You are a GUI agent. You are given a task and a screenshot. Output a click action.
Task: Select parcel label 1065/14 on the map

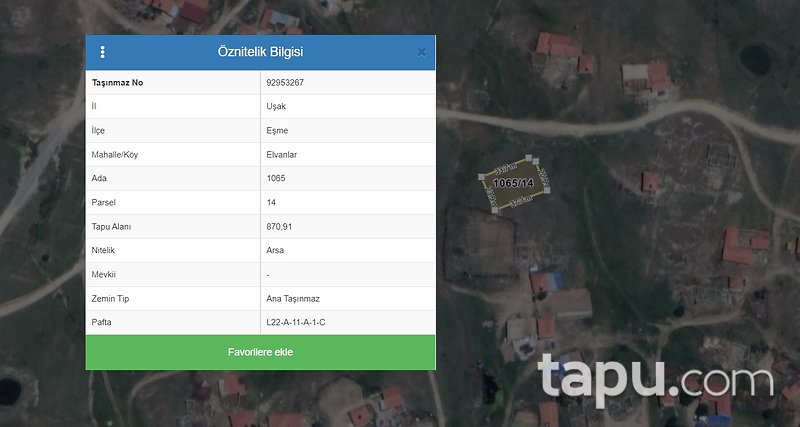513,183
